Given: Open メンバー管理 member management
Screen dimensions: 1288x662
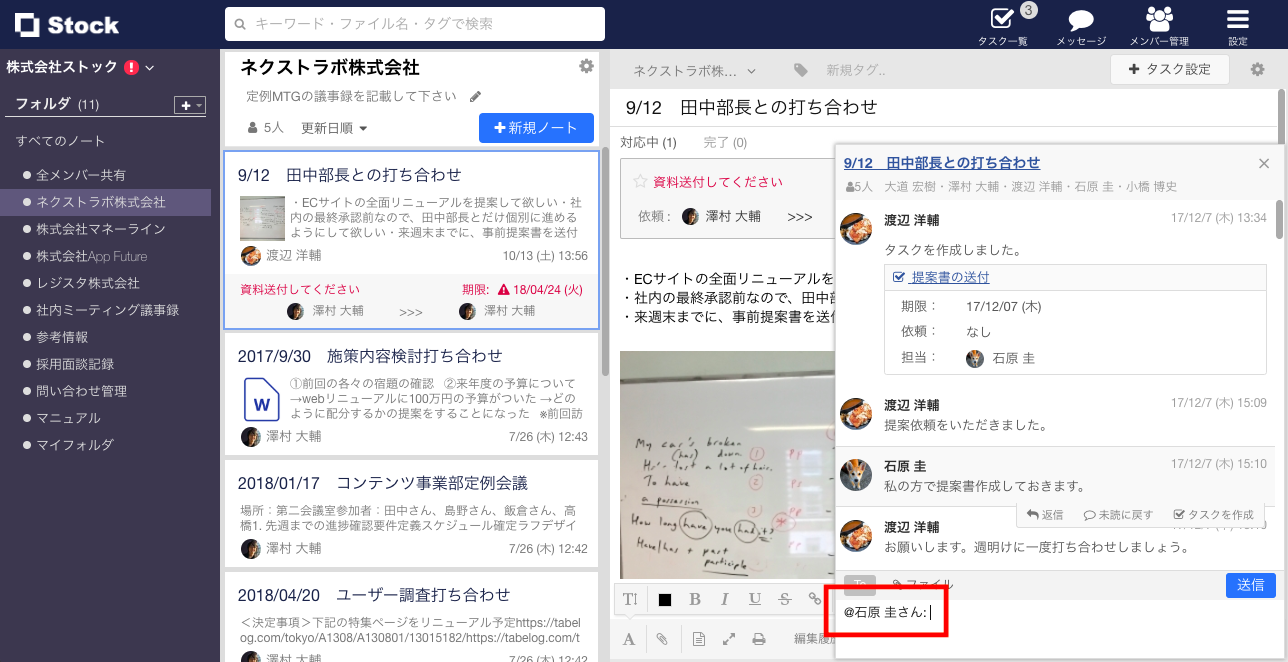Looking at the screenshot, I should pos(1158,25).
